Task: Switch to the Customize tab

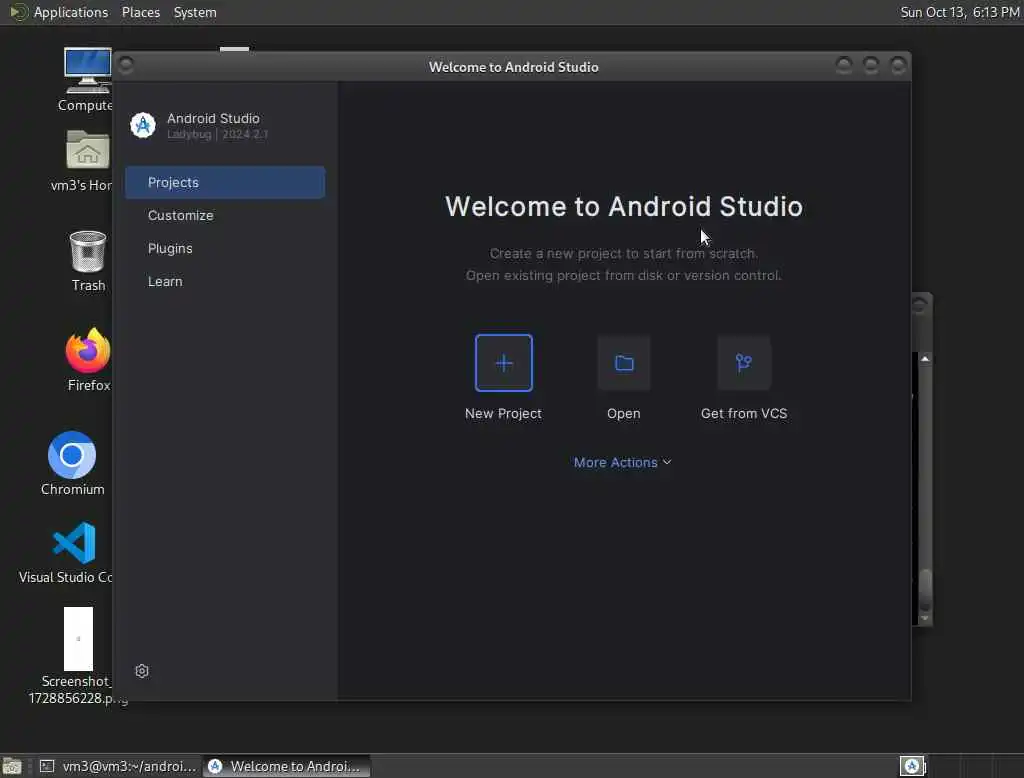Action: tap(225, 216)
